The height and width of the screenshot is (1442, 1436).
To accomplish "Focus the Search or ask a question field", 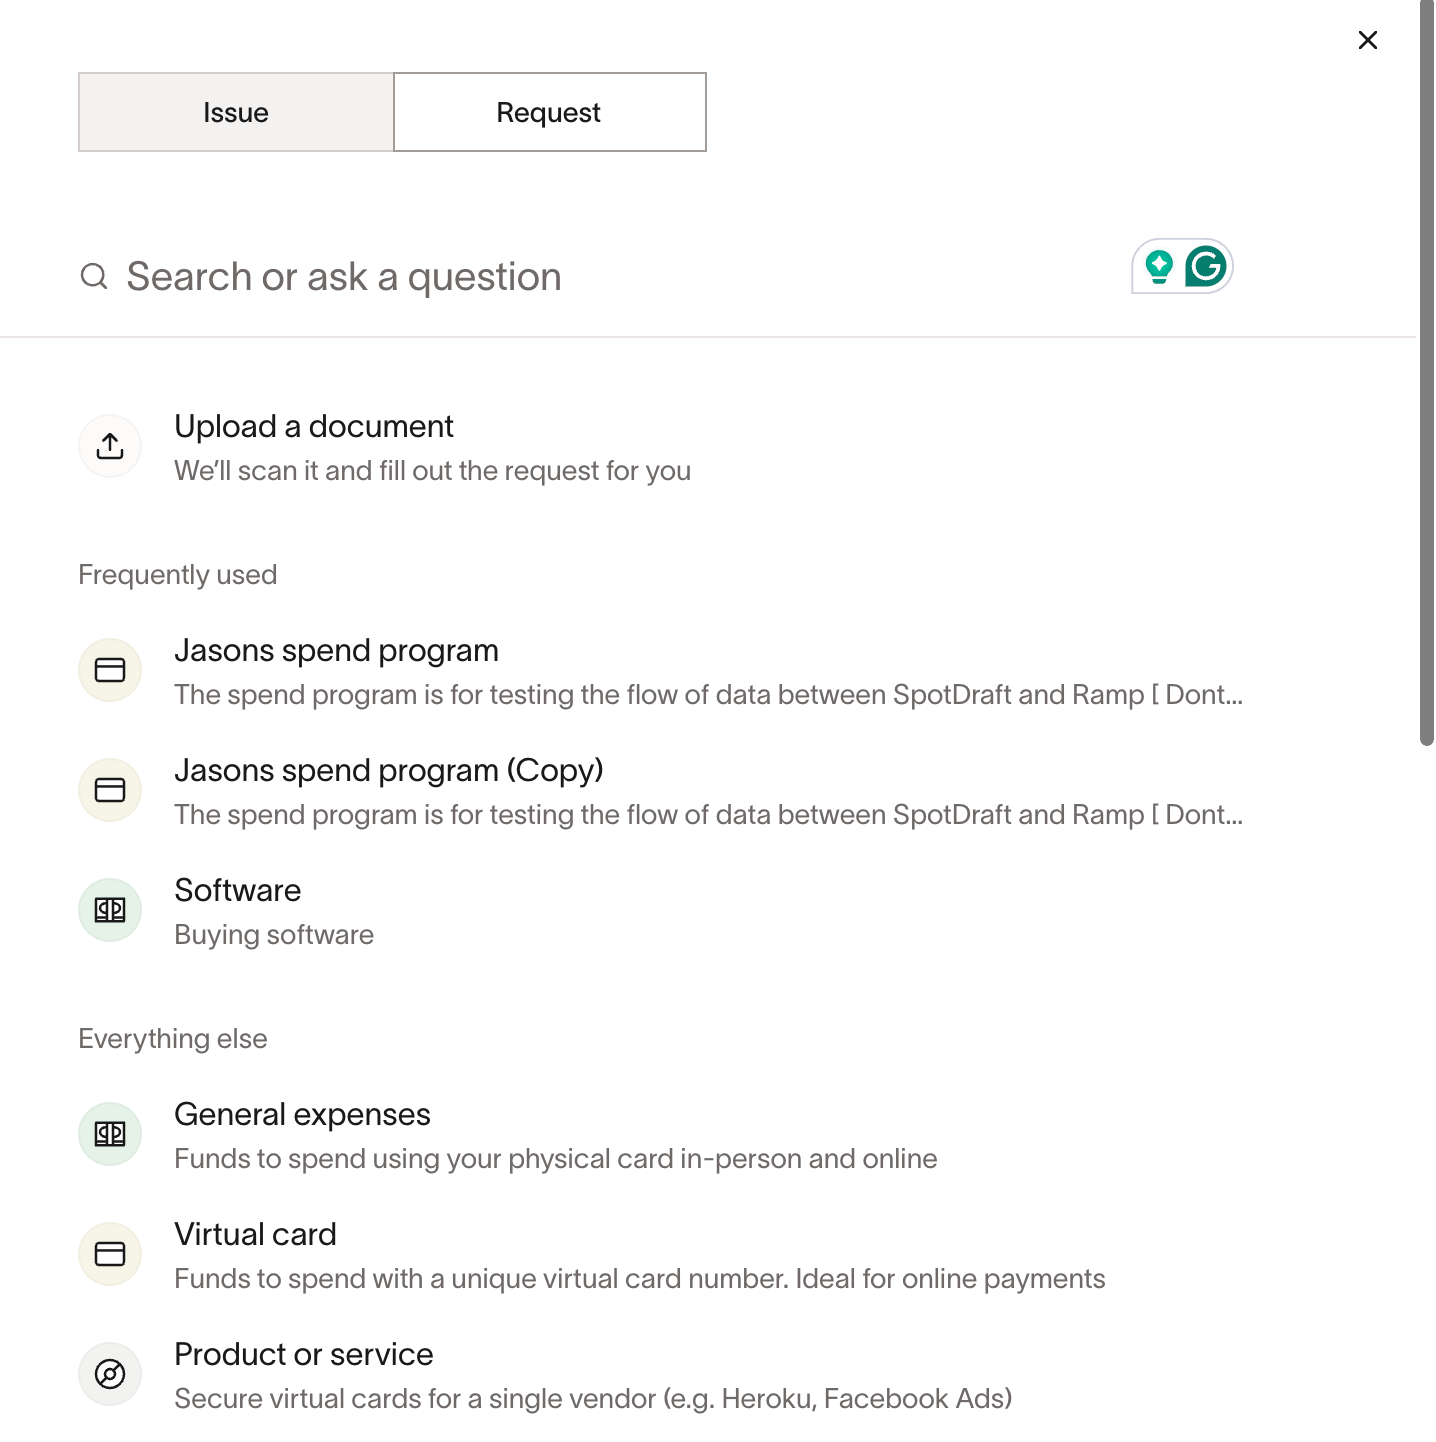I will point(600,277).
